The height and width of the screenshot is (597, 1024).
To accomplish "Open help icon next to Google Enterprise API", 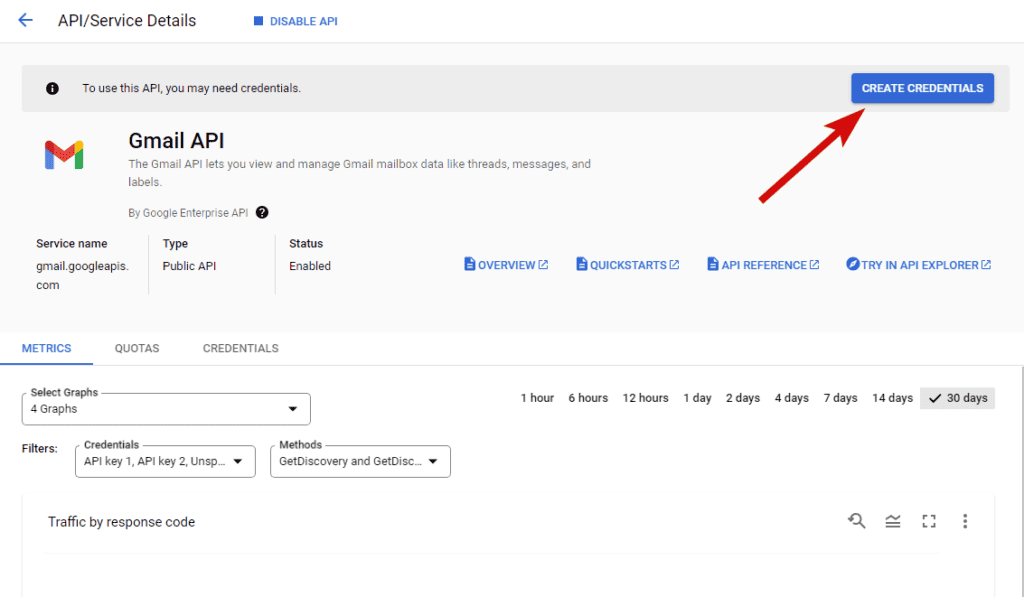I will (262, 212).
